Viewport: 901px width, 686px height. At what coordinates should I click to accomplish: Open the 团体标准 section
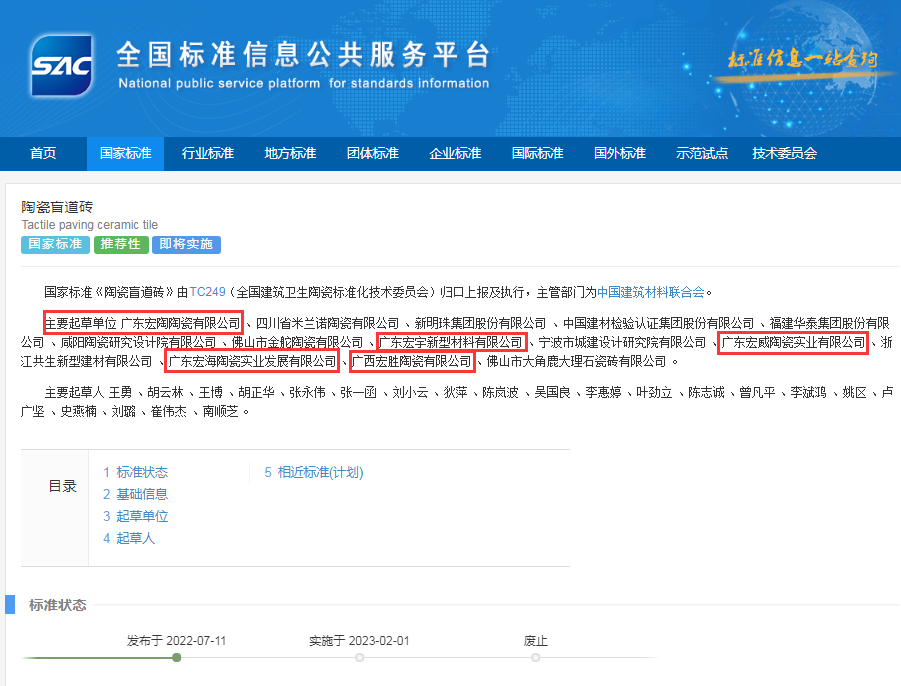click(x=372, y=153)
